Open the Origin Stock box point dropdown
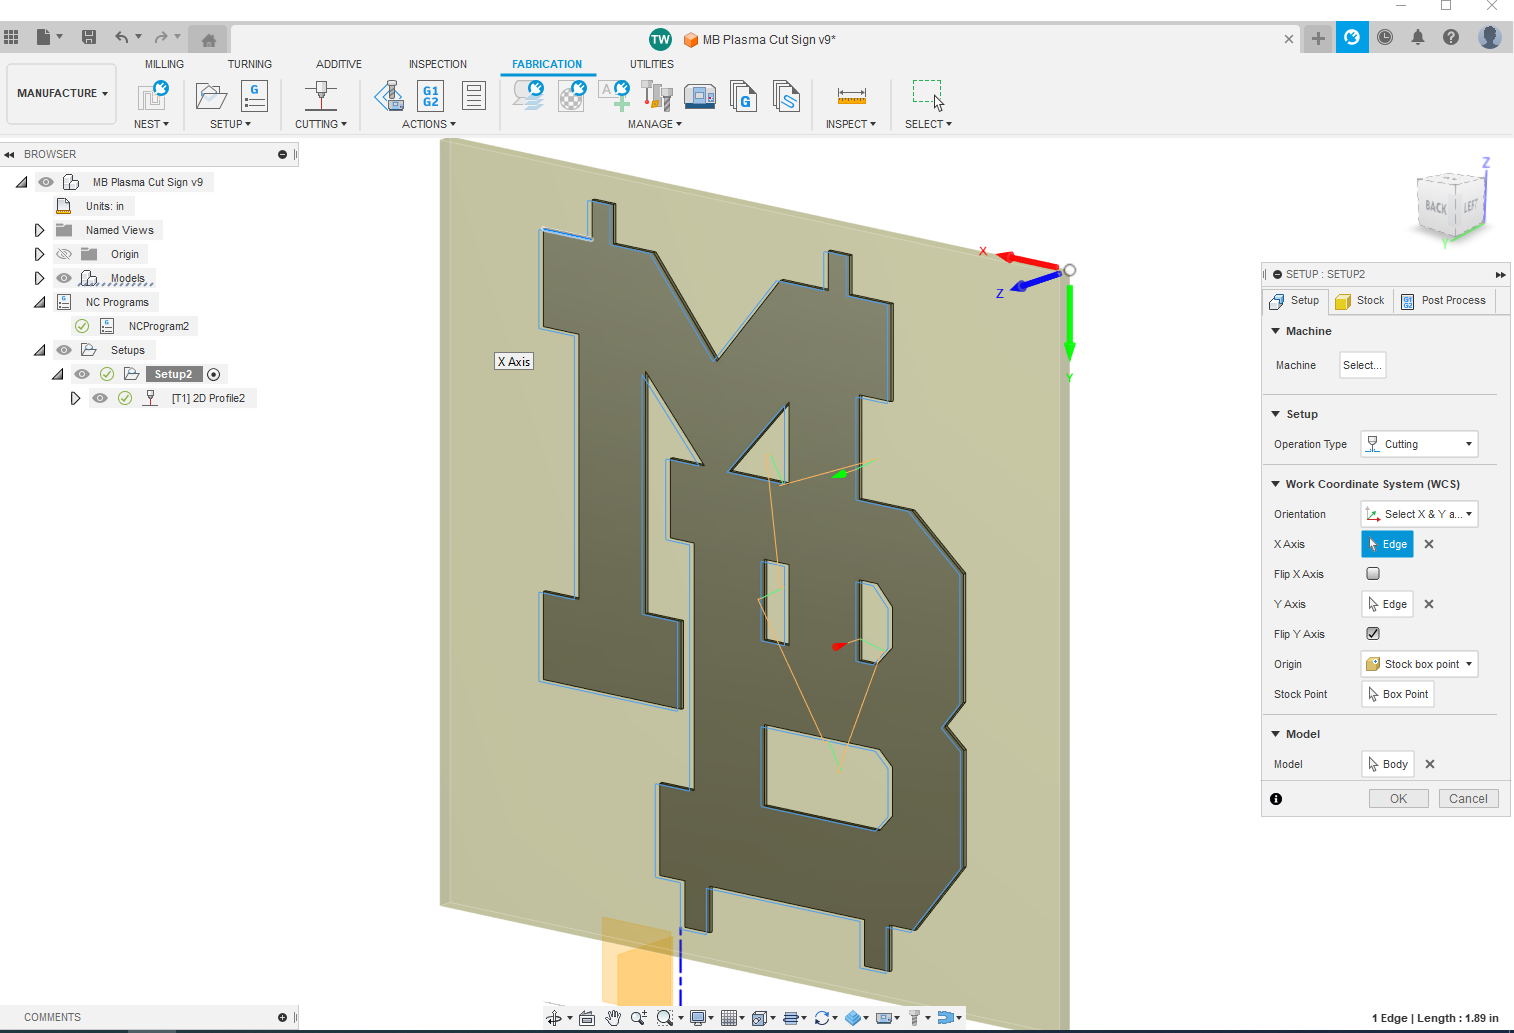 [x=1419, y=664]
